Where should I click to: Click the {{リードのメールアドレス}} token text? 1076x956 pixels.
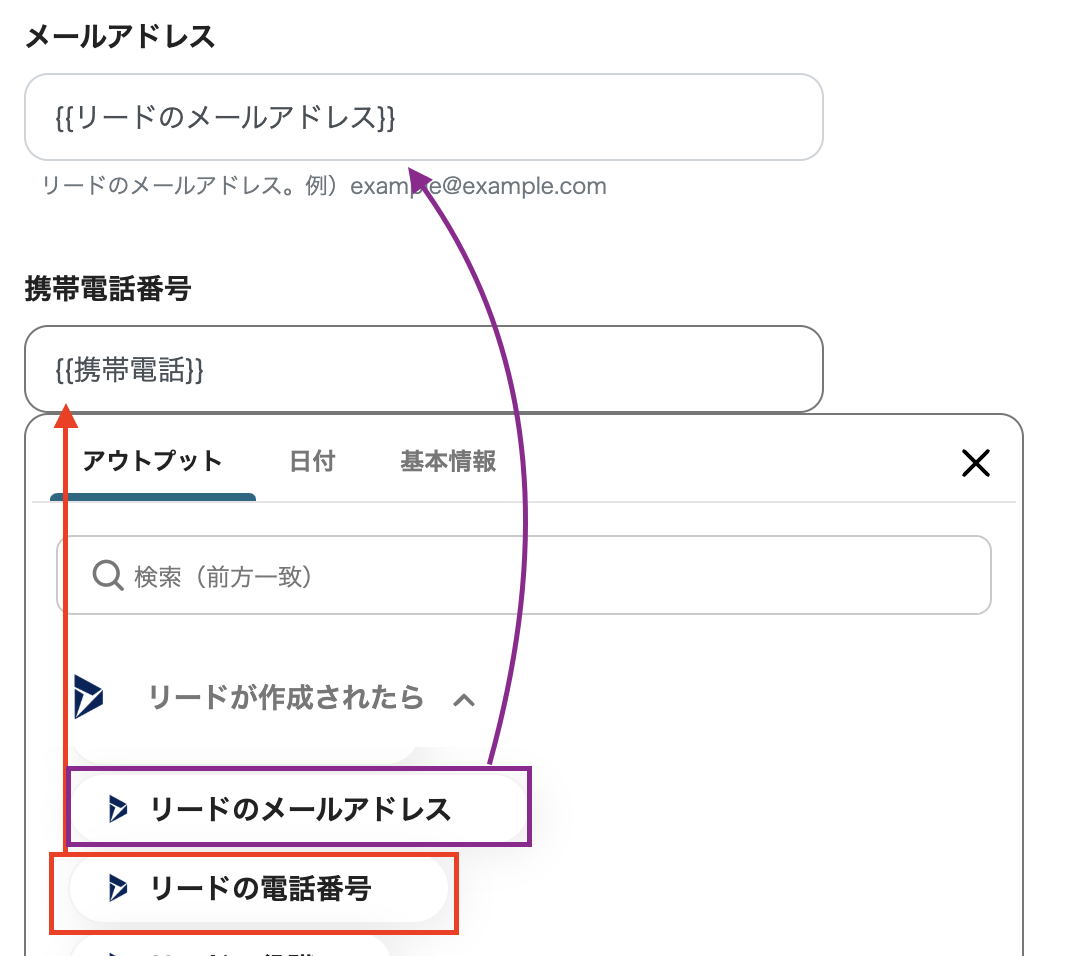pos(225,117)
